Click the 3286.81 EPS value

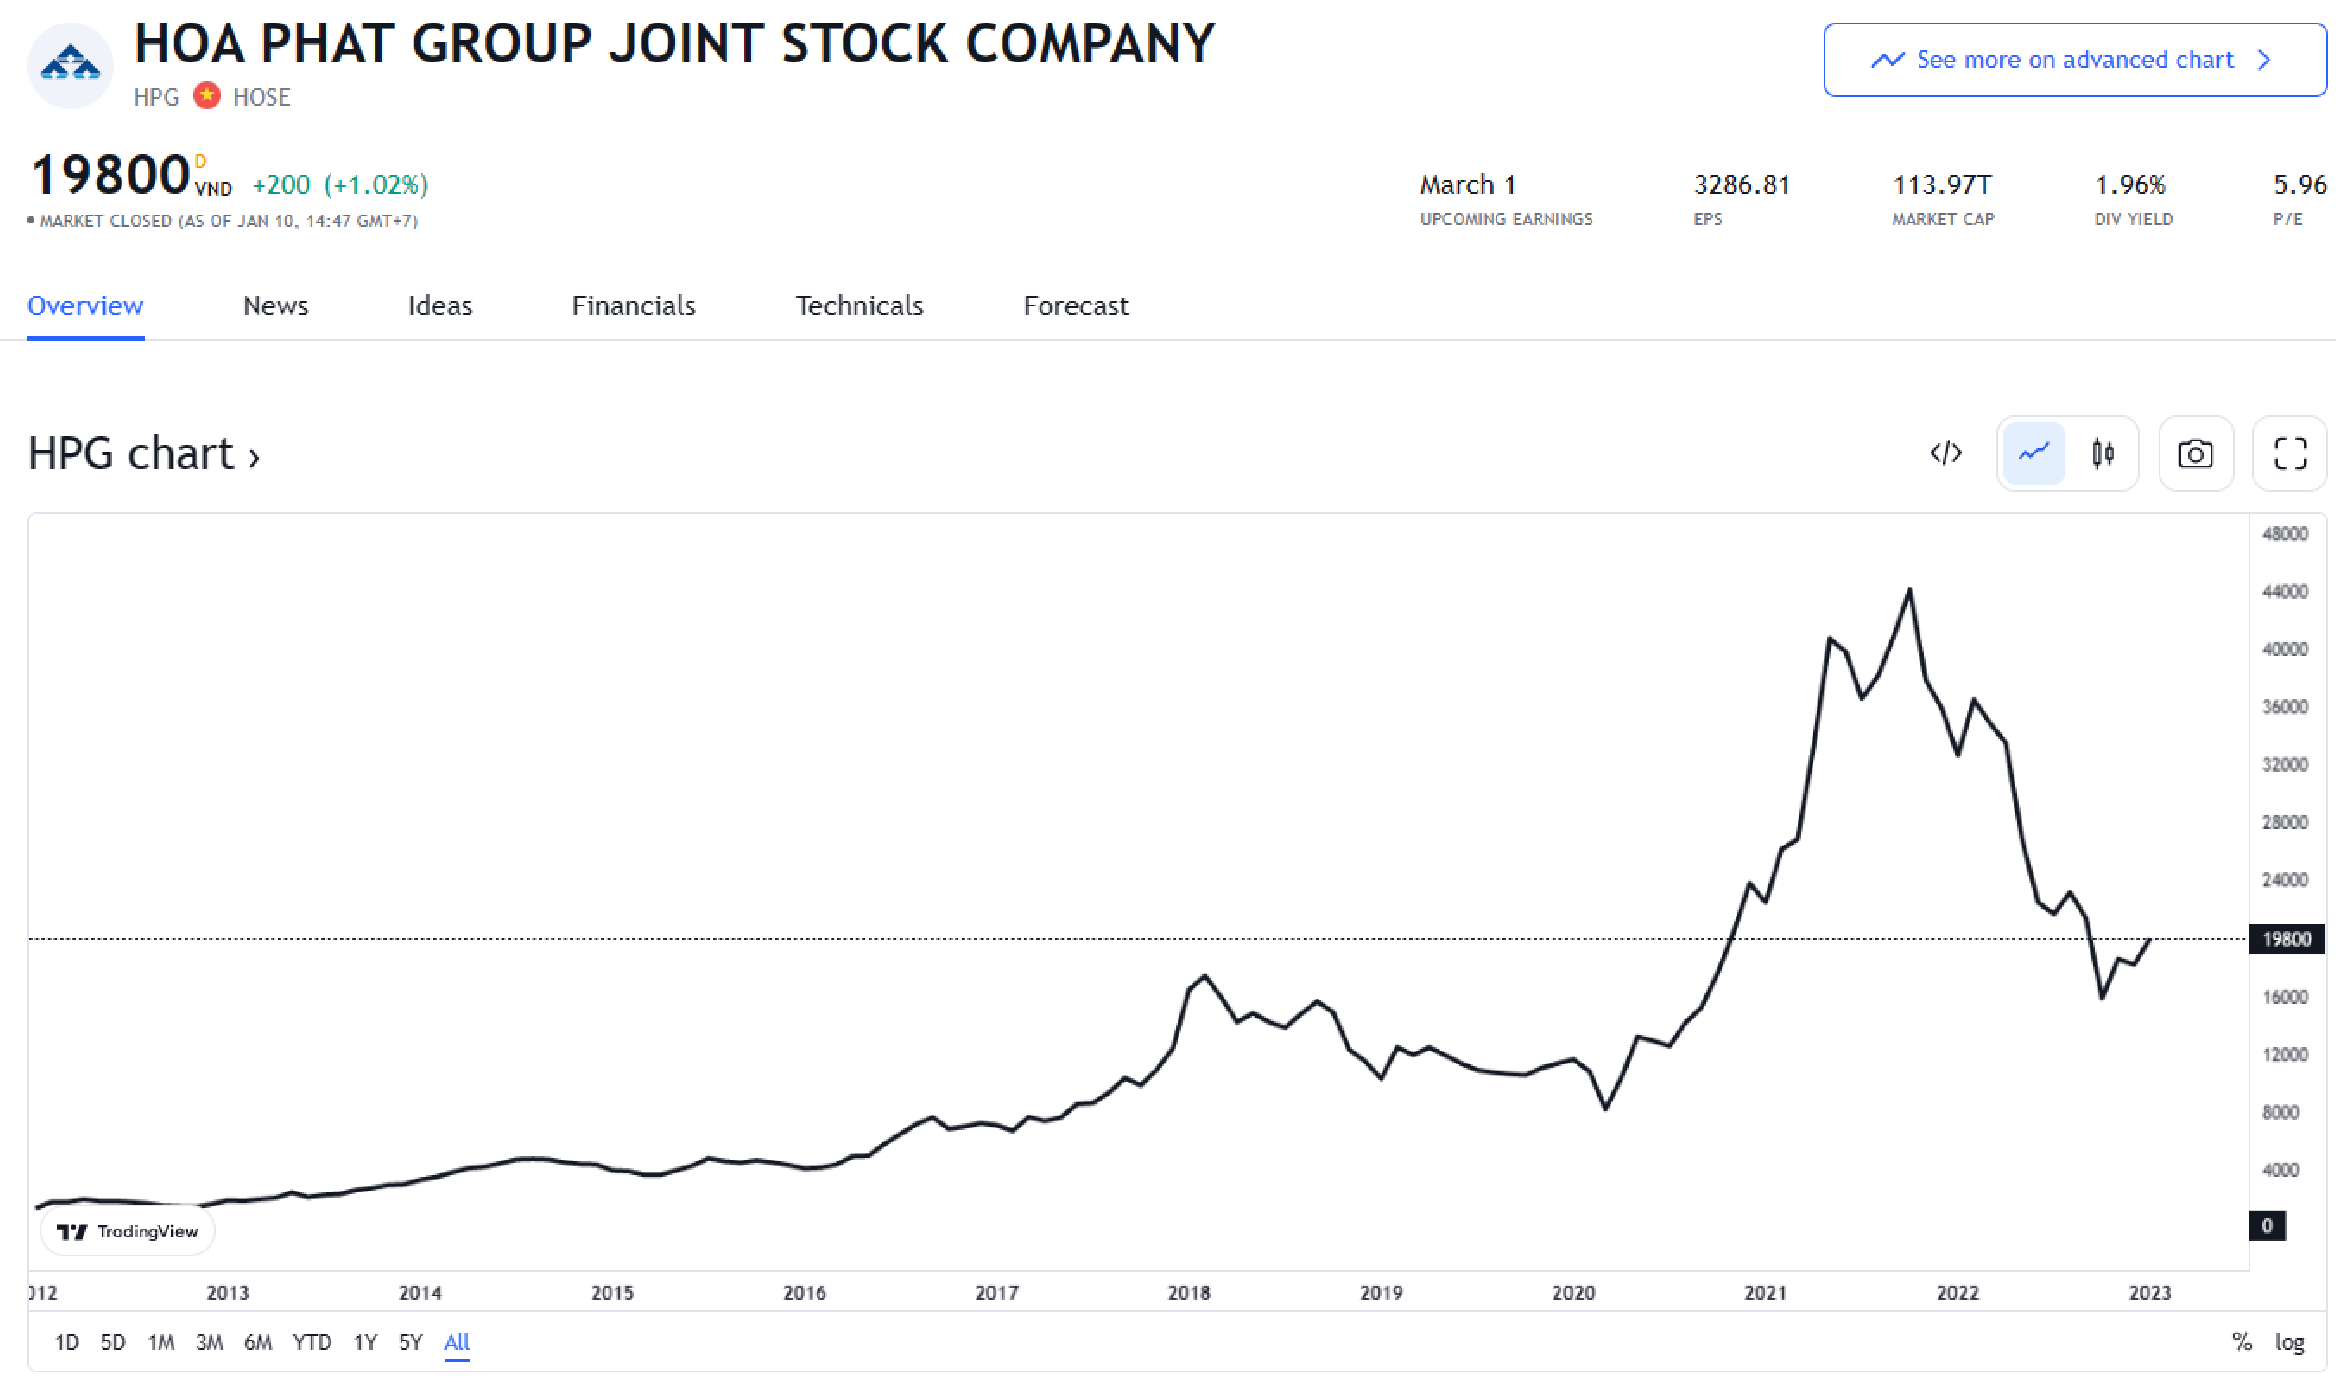[1741, 185]
